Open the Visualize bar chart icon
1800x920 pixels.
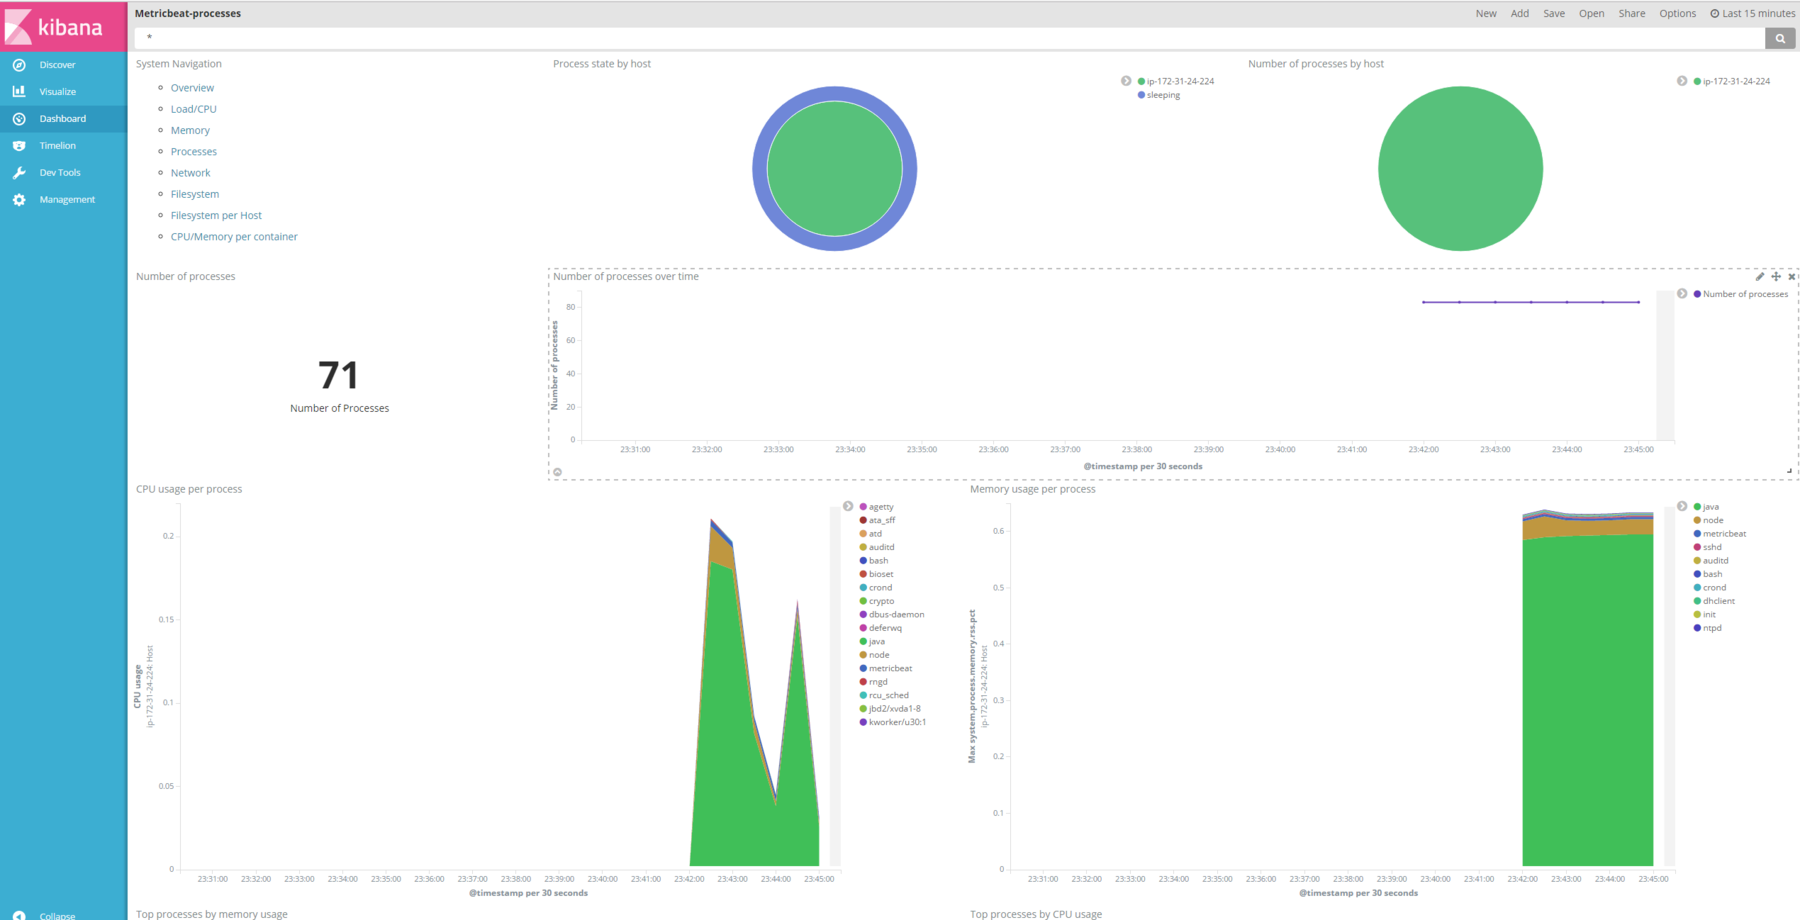tap(19, 91)
